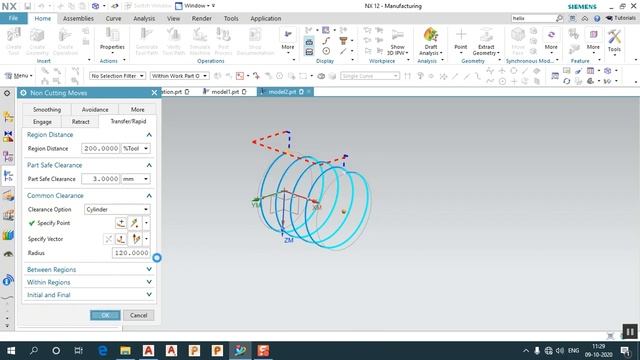Open the Assembly Navigator sidebar icon

tap(8, 117)
